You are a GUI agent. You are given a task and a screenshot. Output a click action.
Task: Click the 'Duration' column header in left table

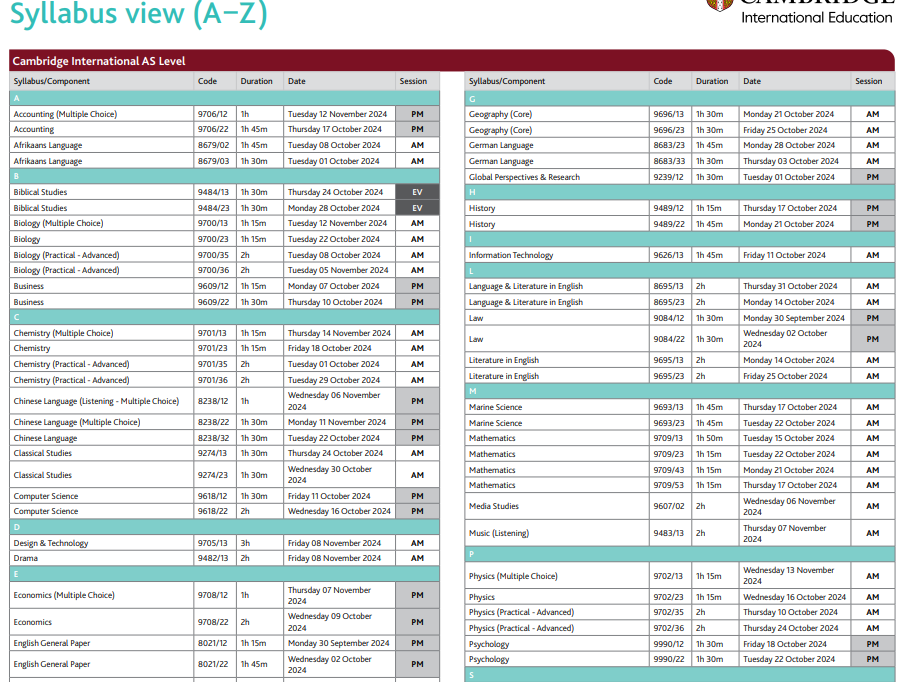pos(256,81)
